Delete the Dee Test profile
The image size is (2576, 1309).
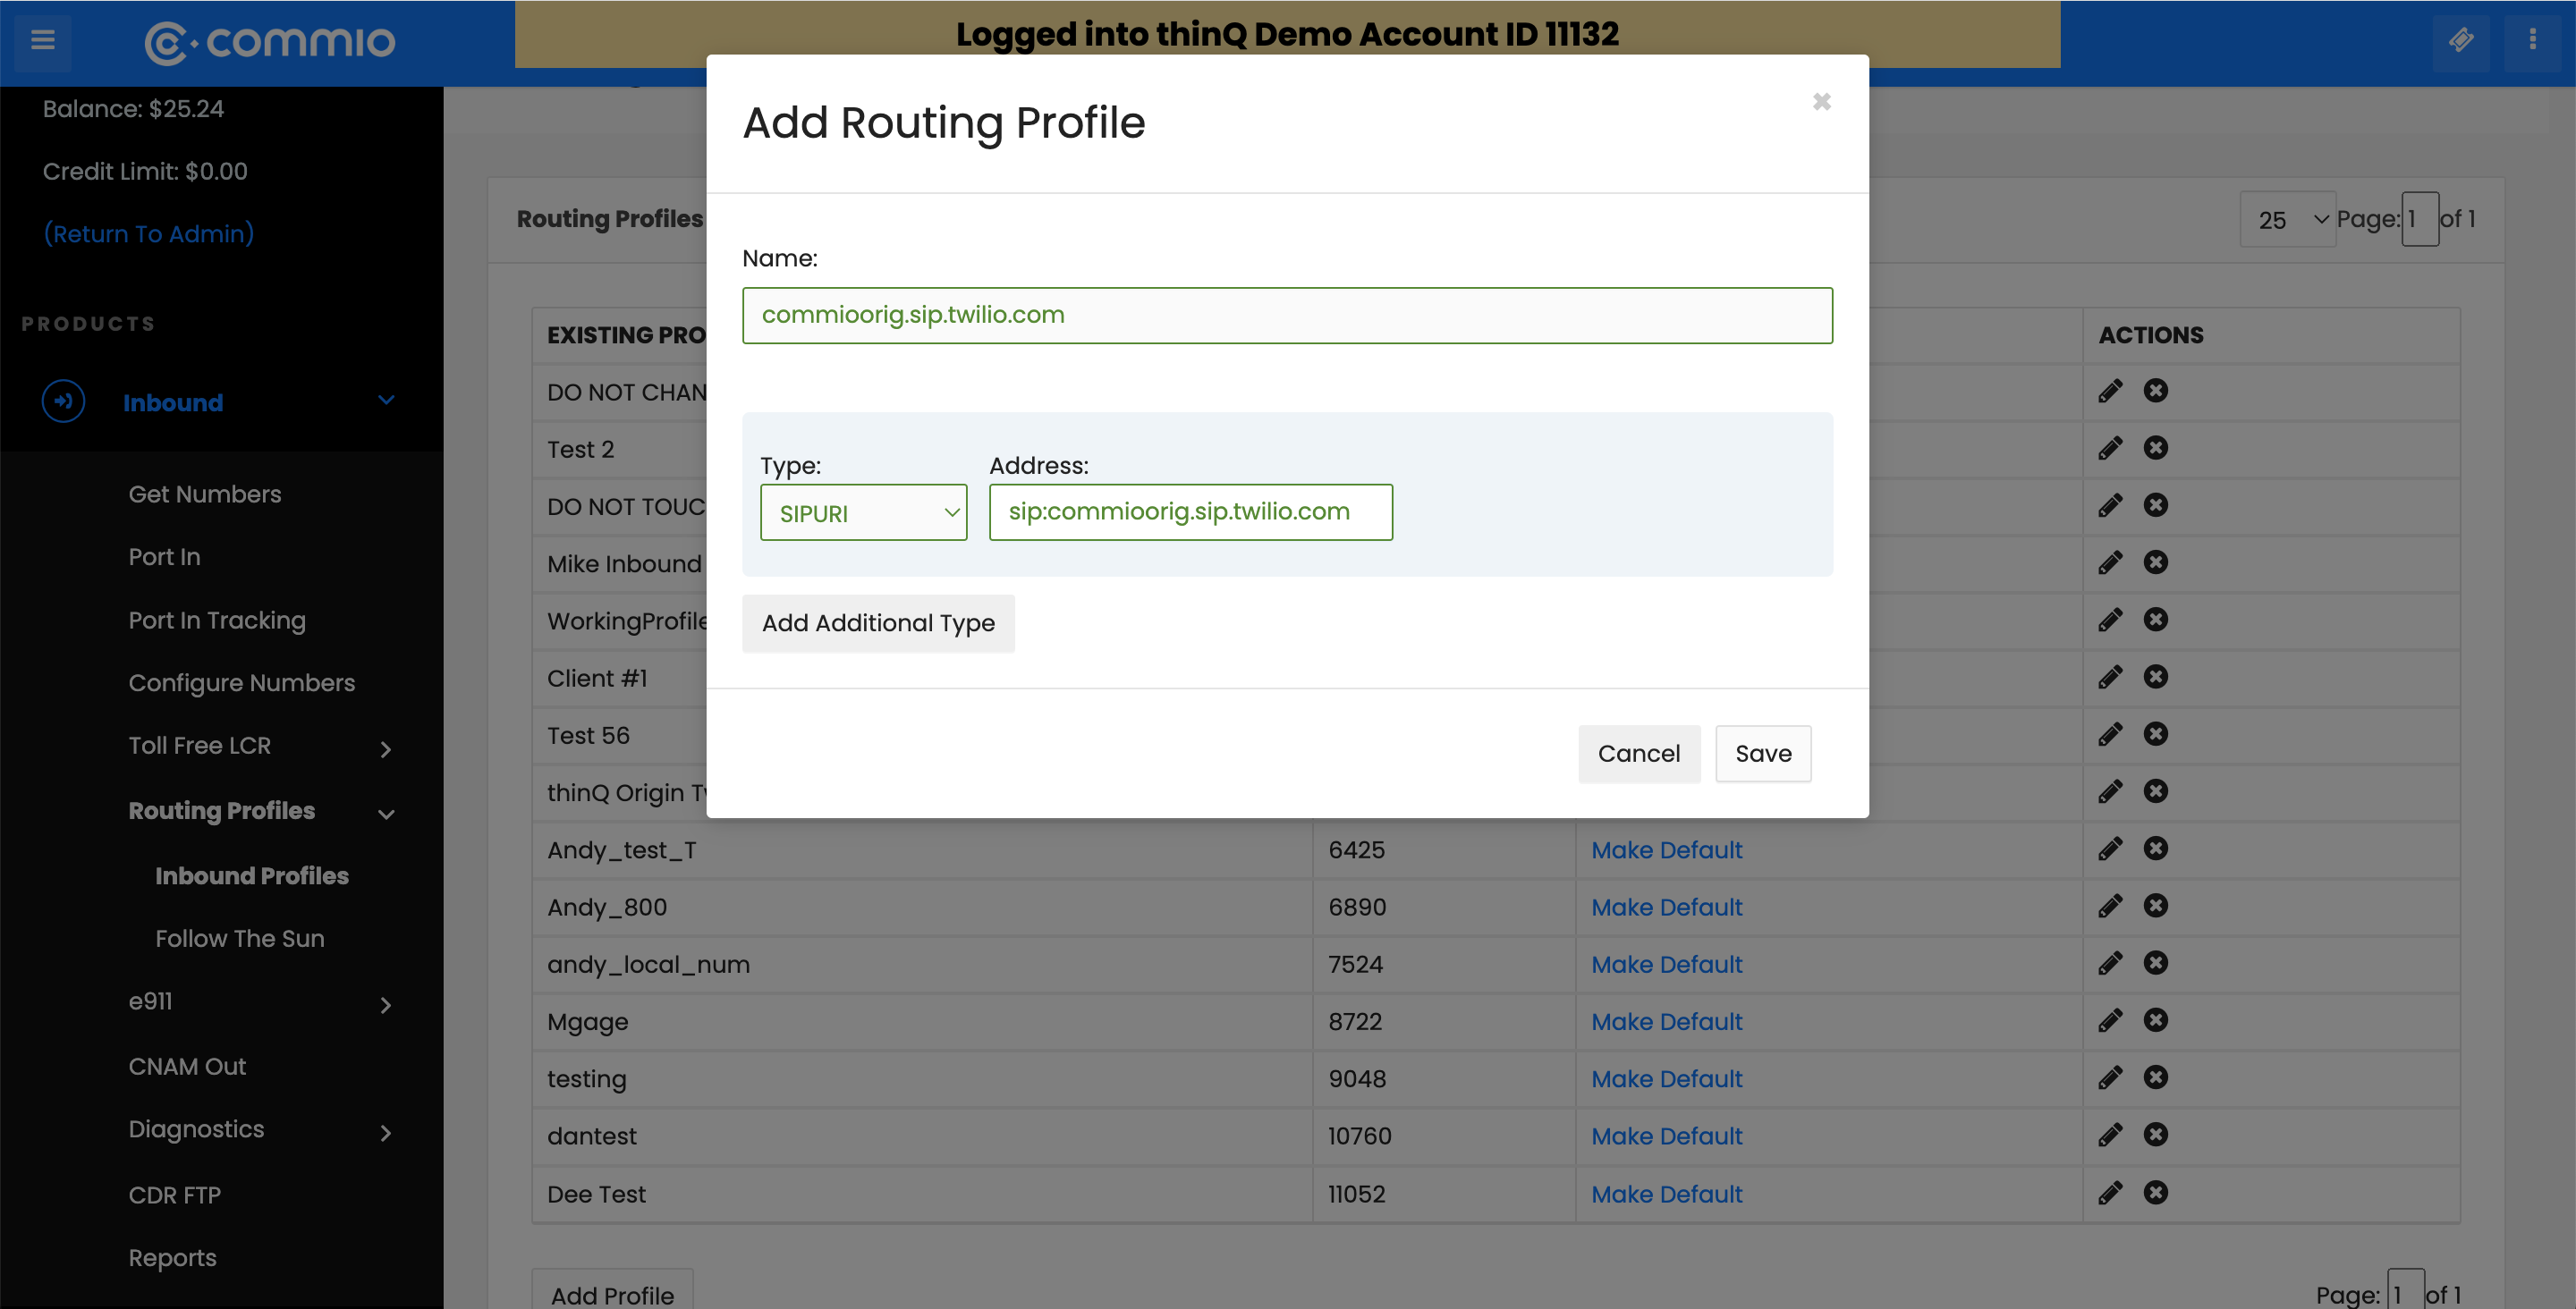[2155, 1193]
